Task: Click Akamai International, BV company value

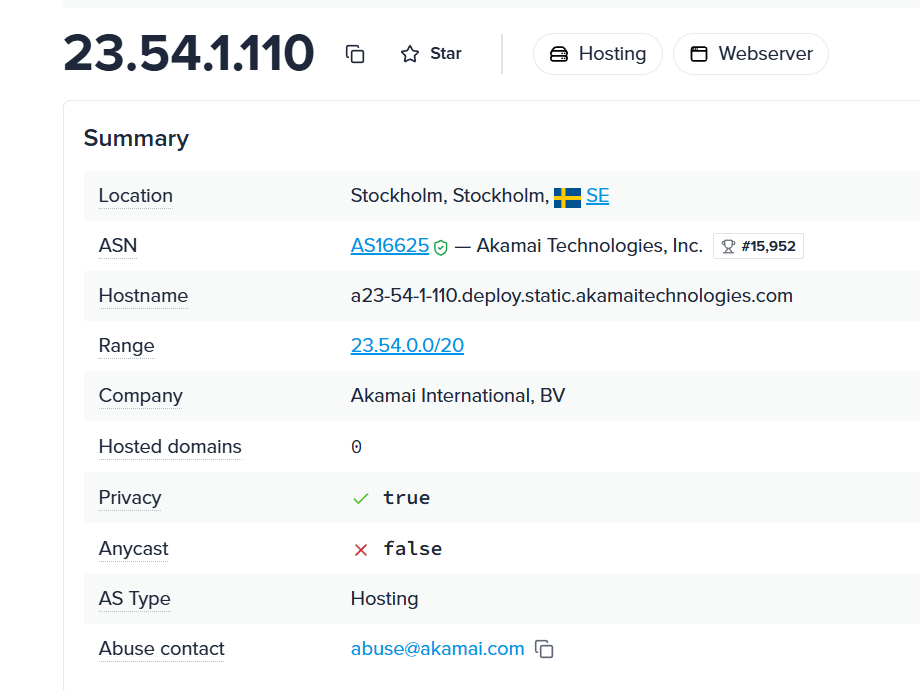Action: click(x=458, y=395)
